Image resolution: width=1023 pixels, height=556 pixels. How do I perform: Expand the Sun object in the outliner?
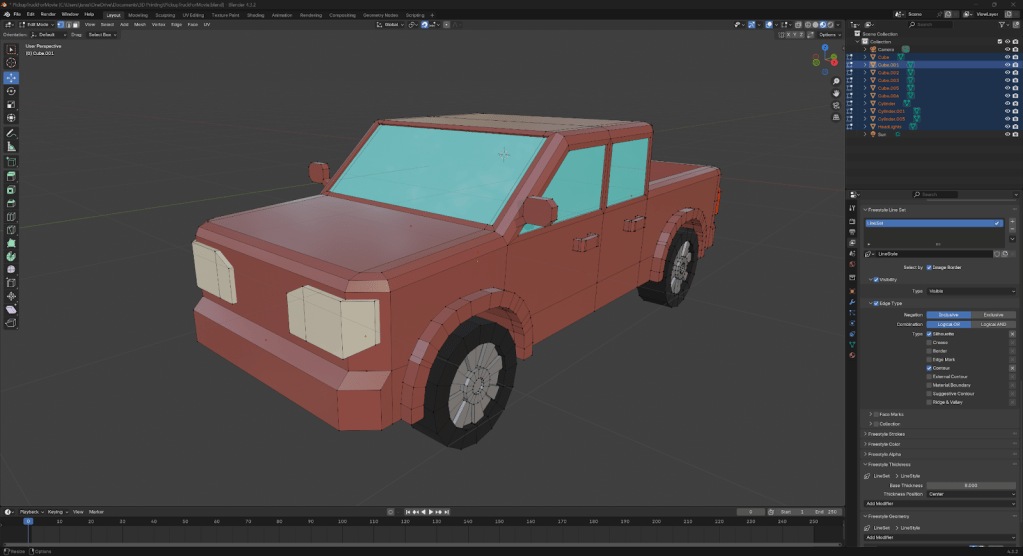pyautogui.click(x=866, y=134)
